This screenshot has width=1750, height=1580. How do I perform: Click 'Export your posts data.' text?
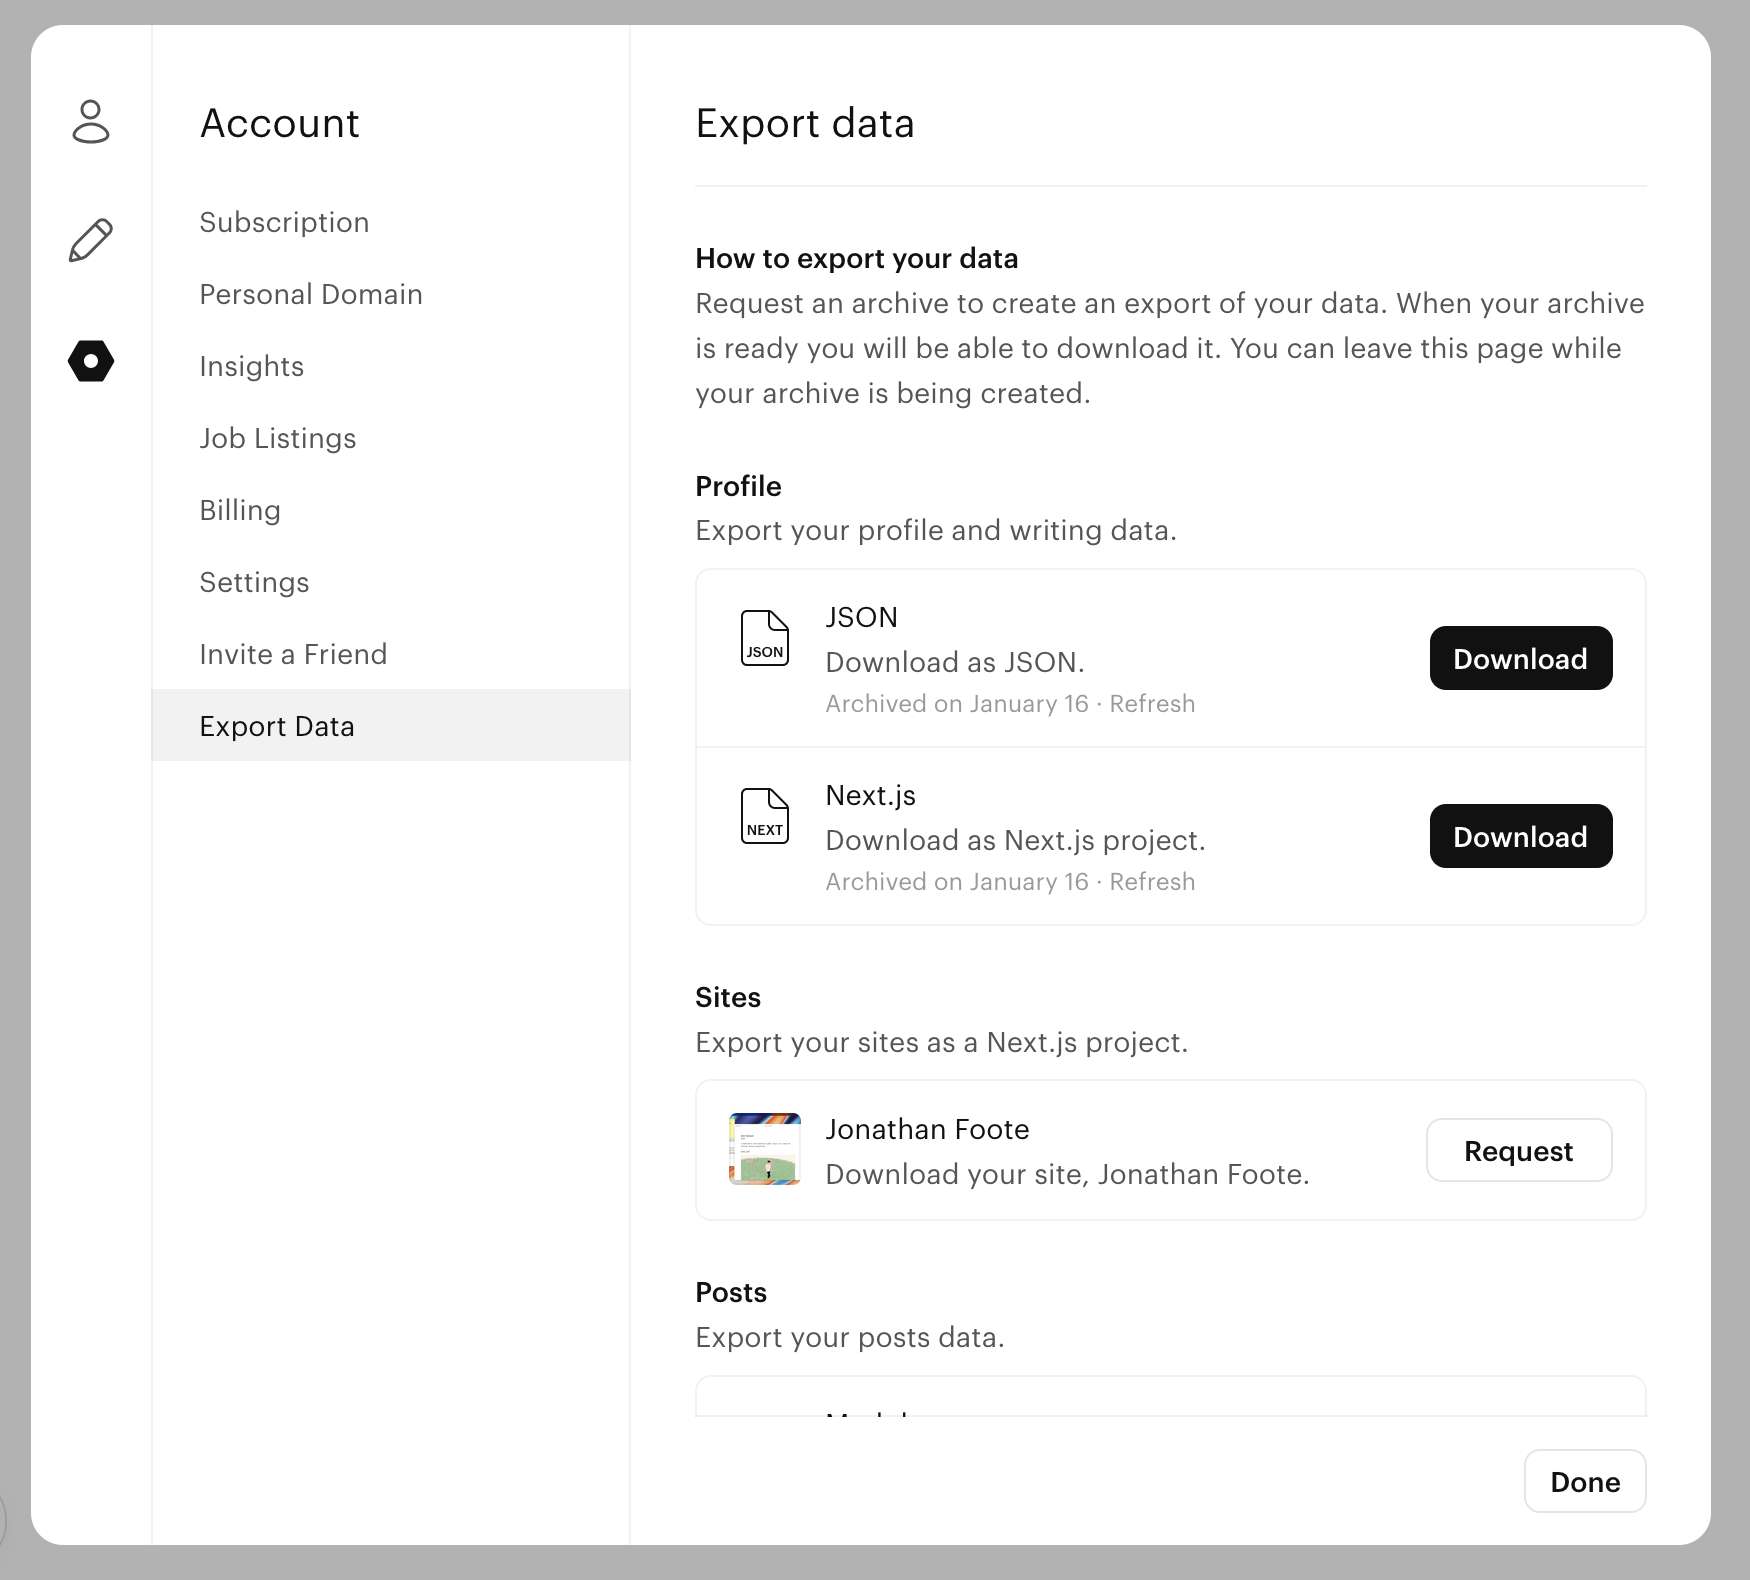(x=850, y=1337)
